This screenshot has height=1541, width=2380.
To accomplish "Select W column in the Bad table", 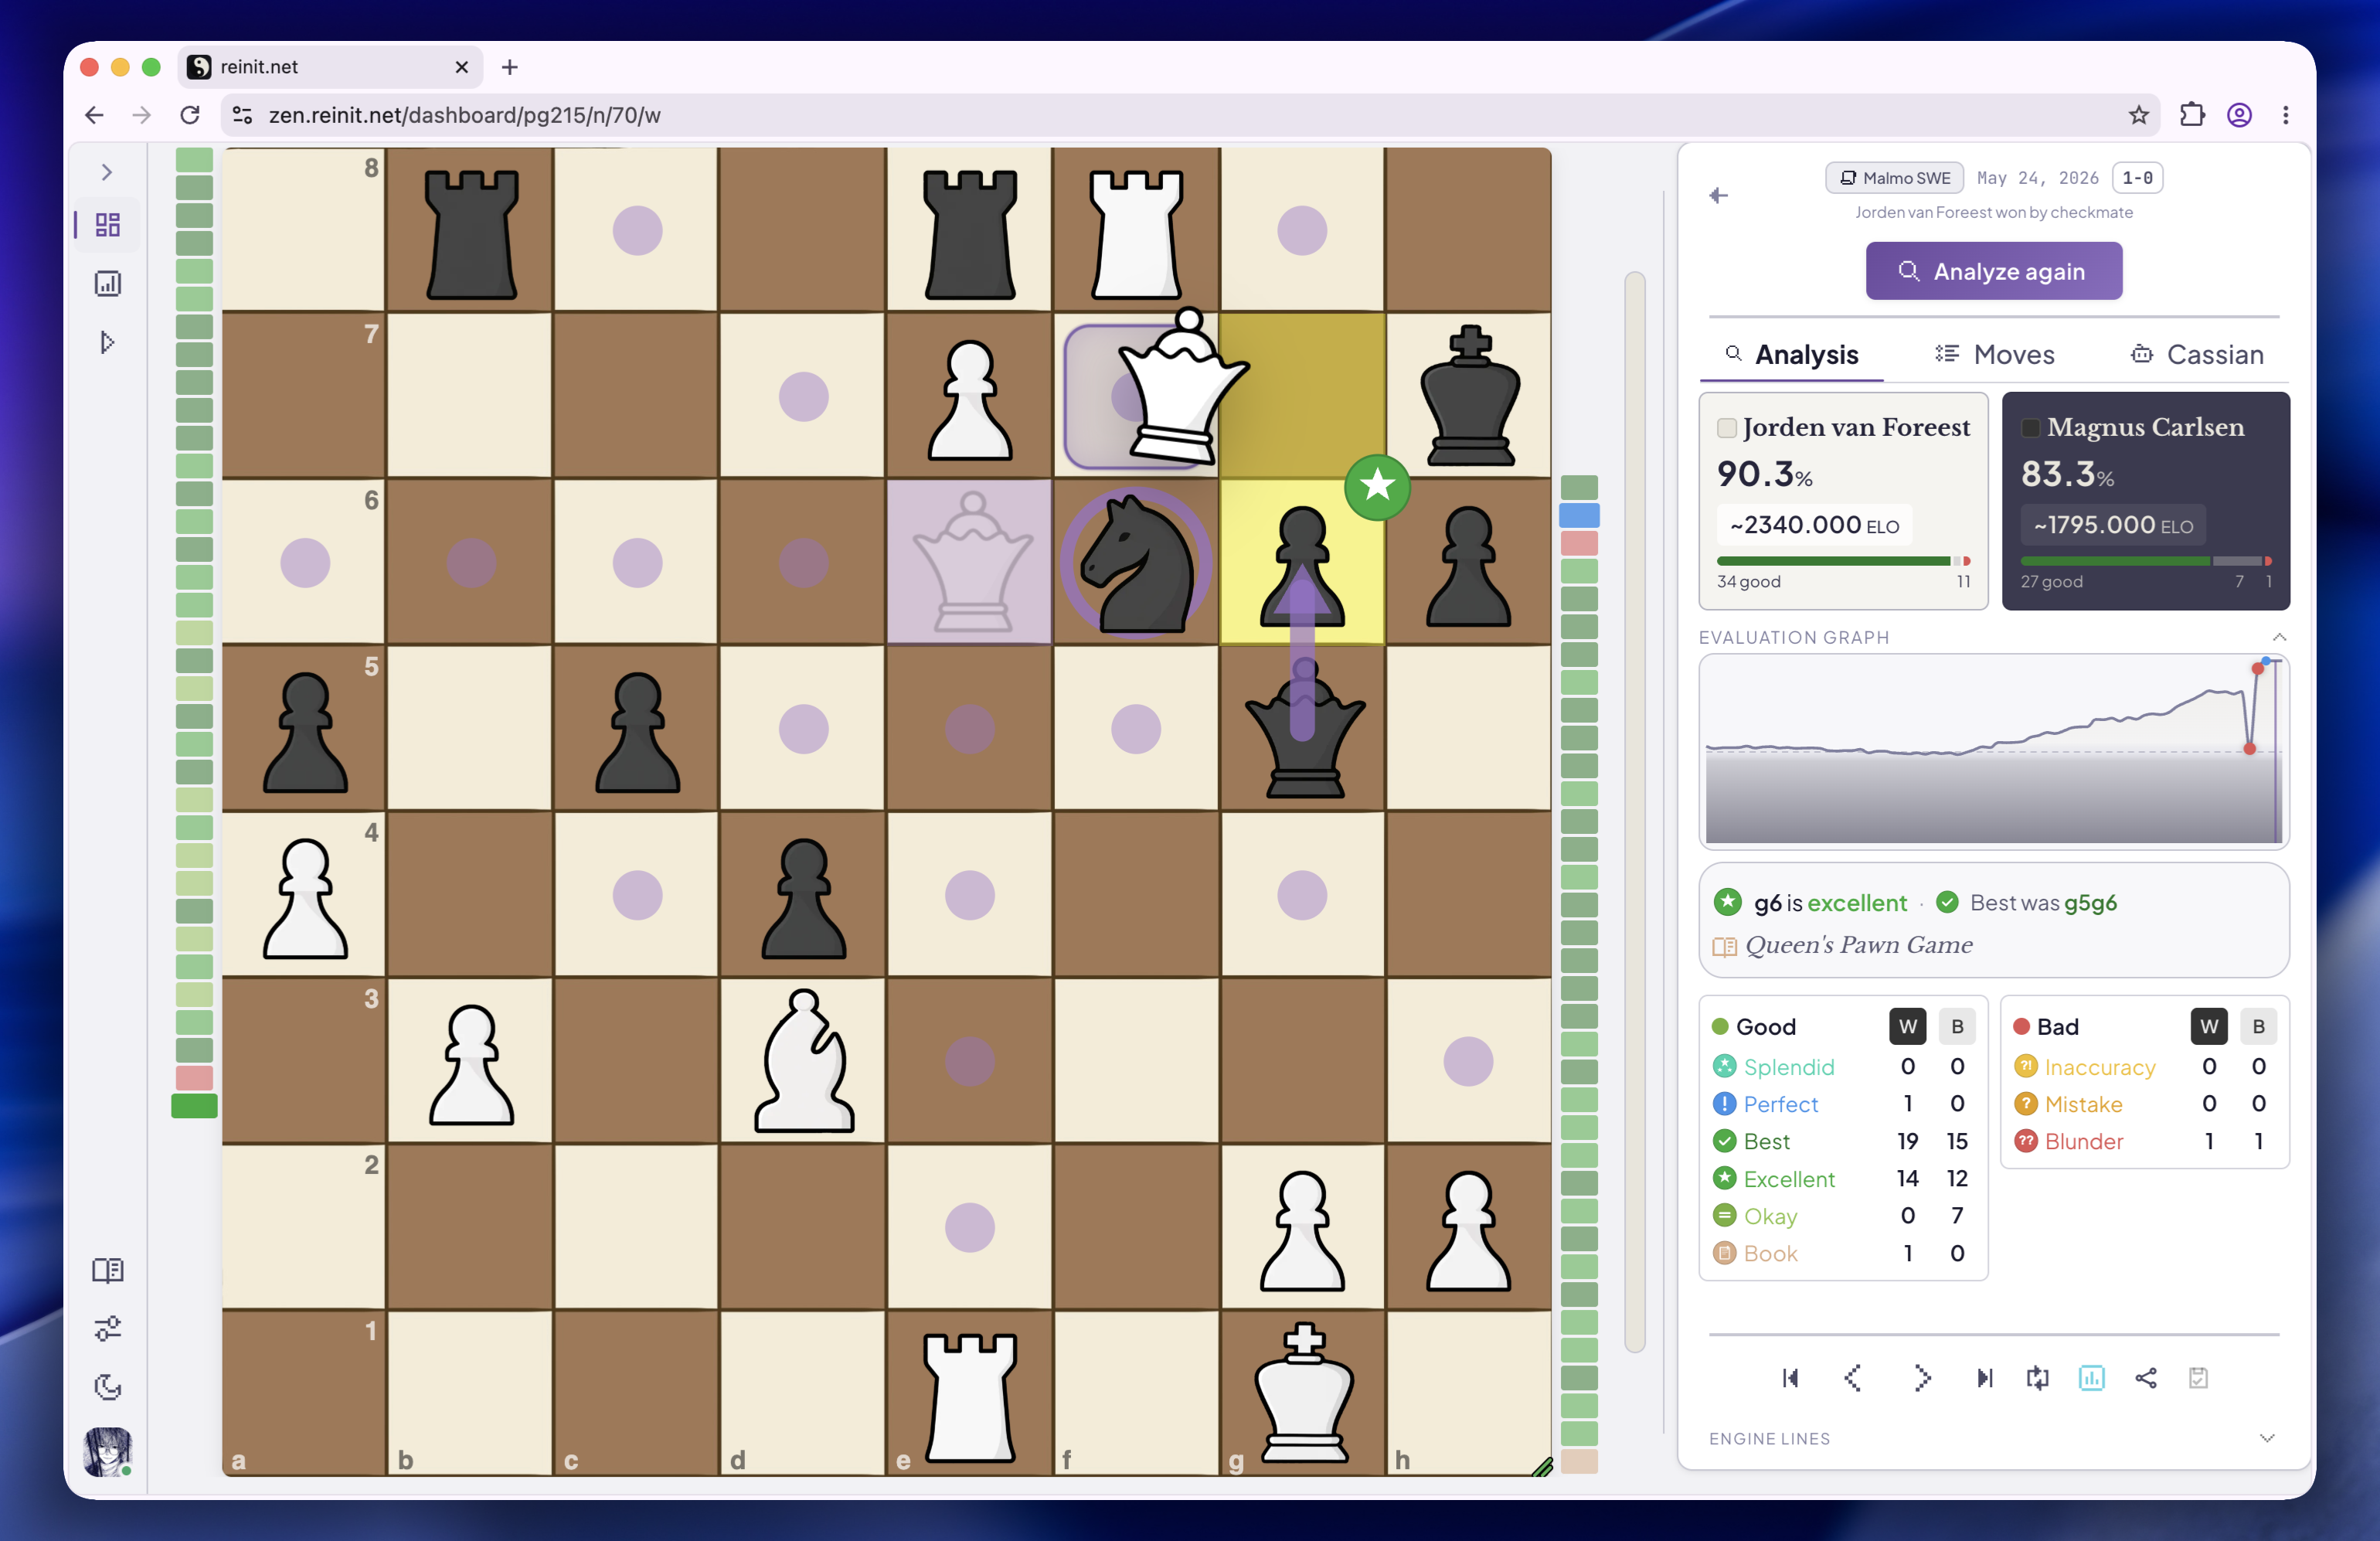I will point(2209,1026).
